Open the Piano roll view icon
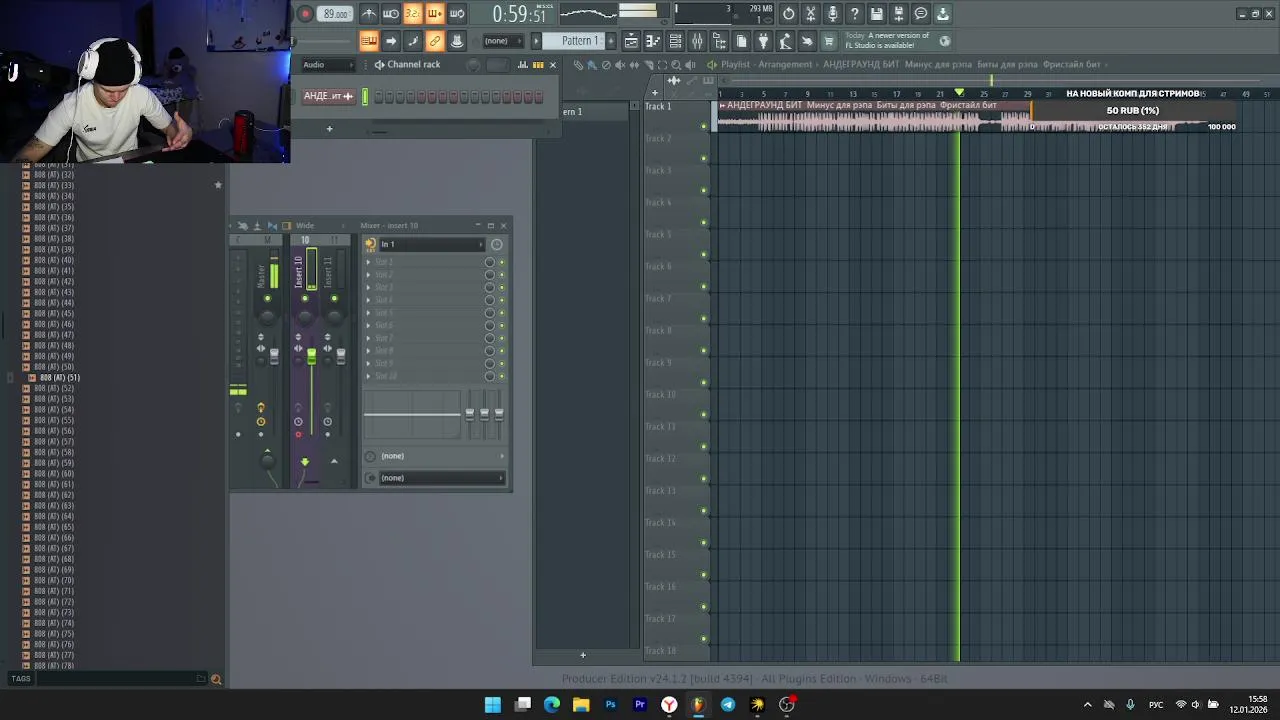 tap(653, 41)
